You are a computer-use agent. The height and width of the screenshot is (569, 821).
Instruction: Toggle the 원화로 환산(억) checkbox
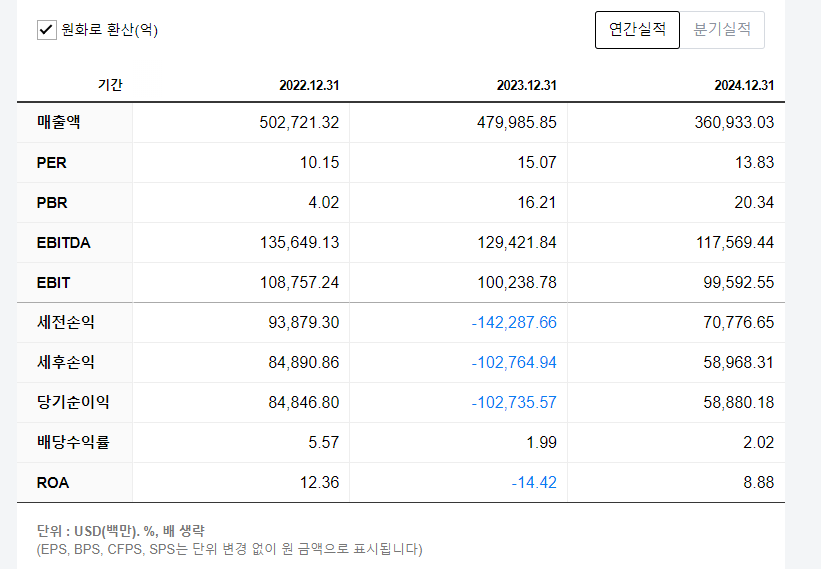tap(47, 30)
